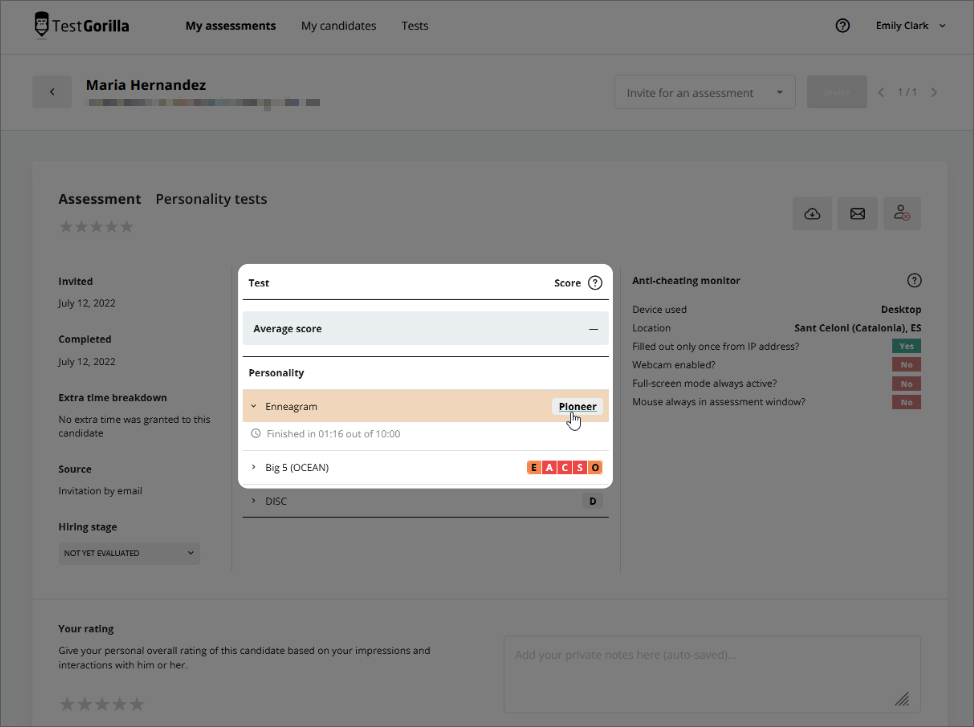
Task: Click the Personality section heading
Action: pyautogui.click(x=276, y=373)
